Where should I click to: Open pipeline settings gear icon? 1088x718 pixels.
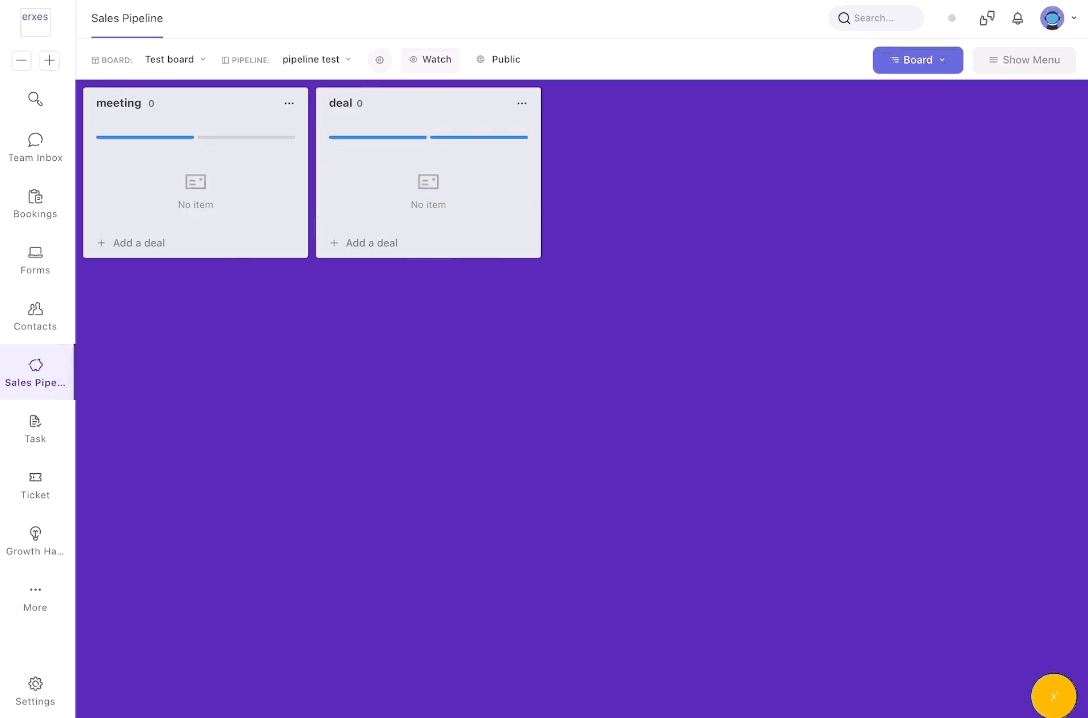click(x=380, y=60)
